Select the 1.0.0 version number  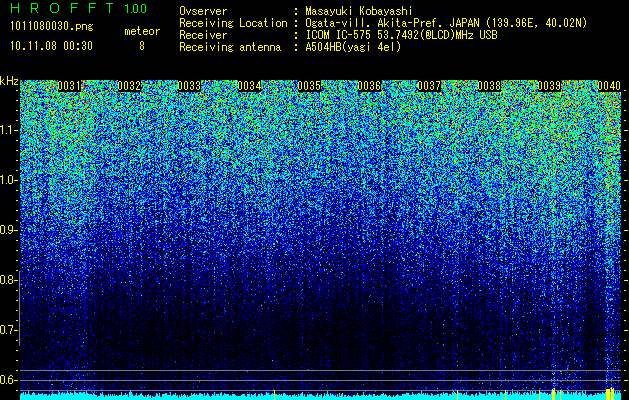(136, 9)
